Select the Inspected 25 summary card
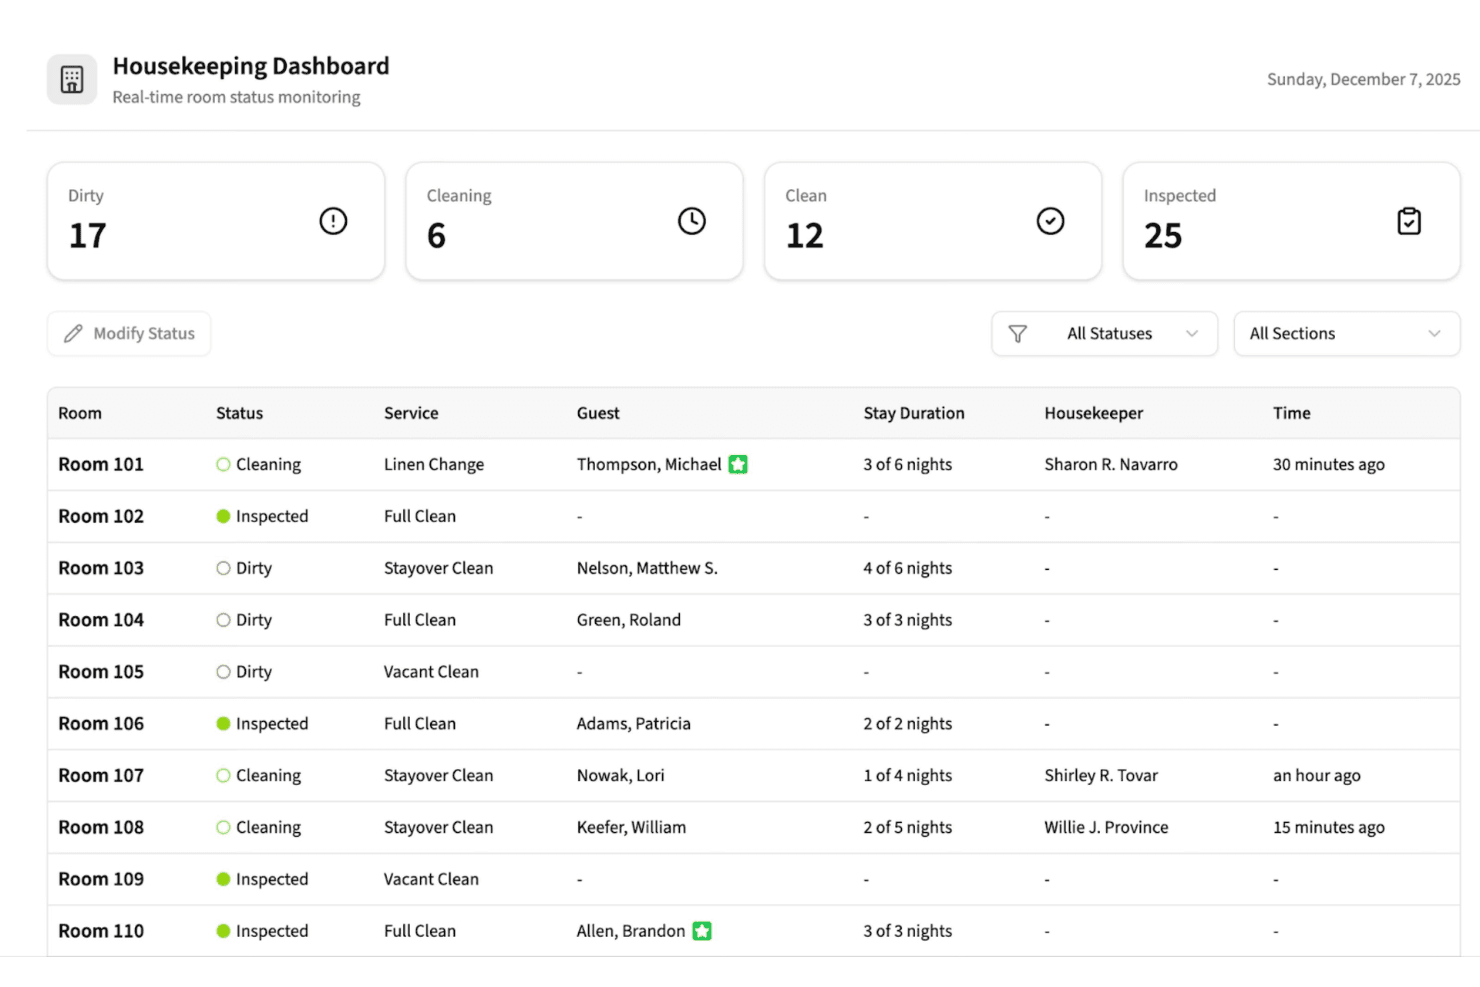 click(x=1291, y=221)
